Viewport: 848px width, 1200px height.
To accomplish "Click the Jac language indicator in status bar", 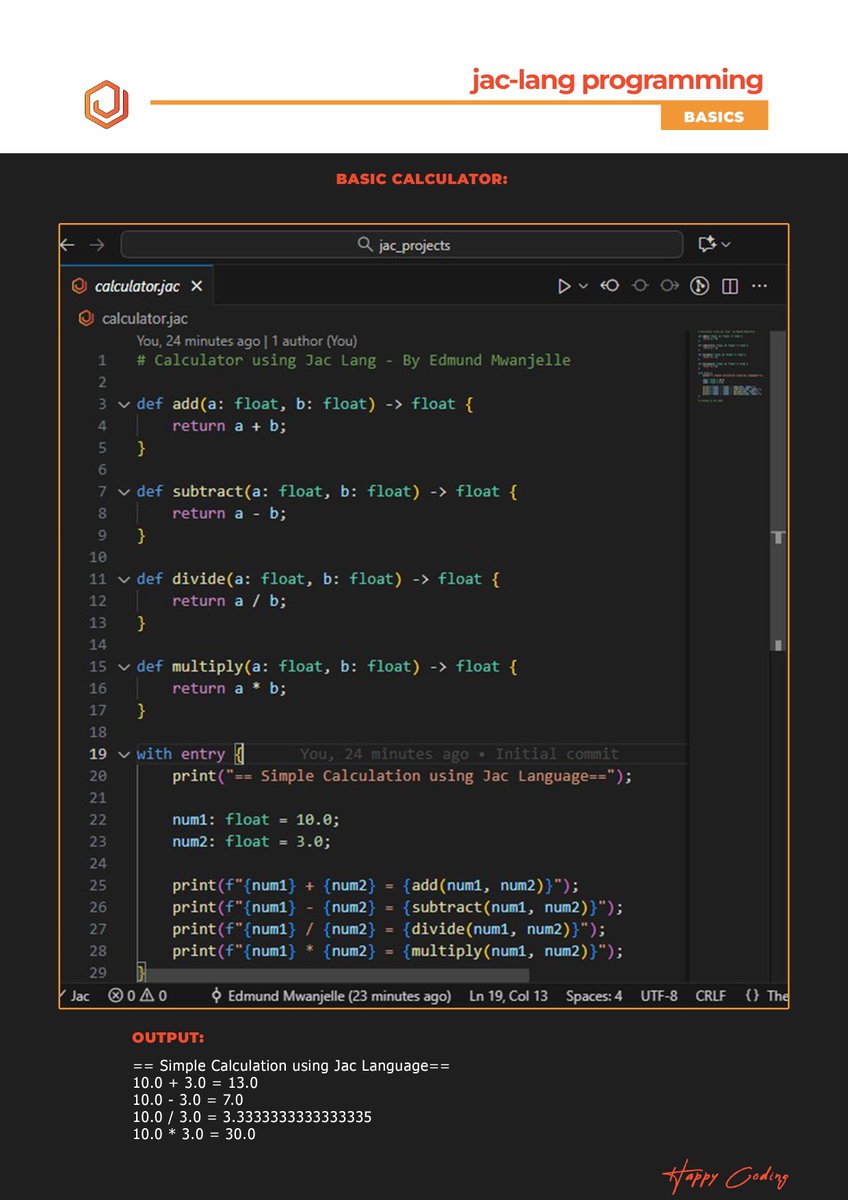I will [x=80, y=996].
